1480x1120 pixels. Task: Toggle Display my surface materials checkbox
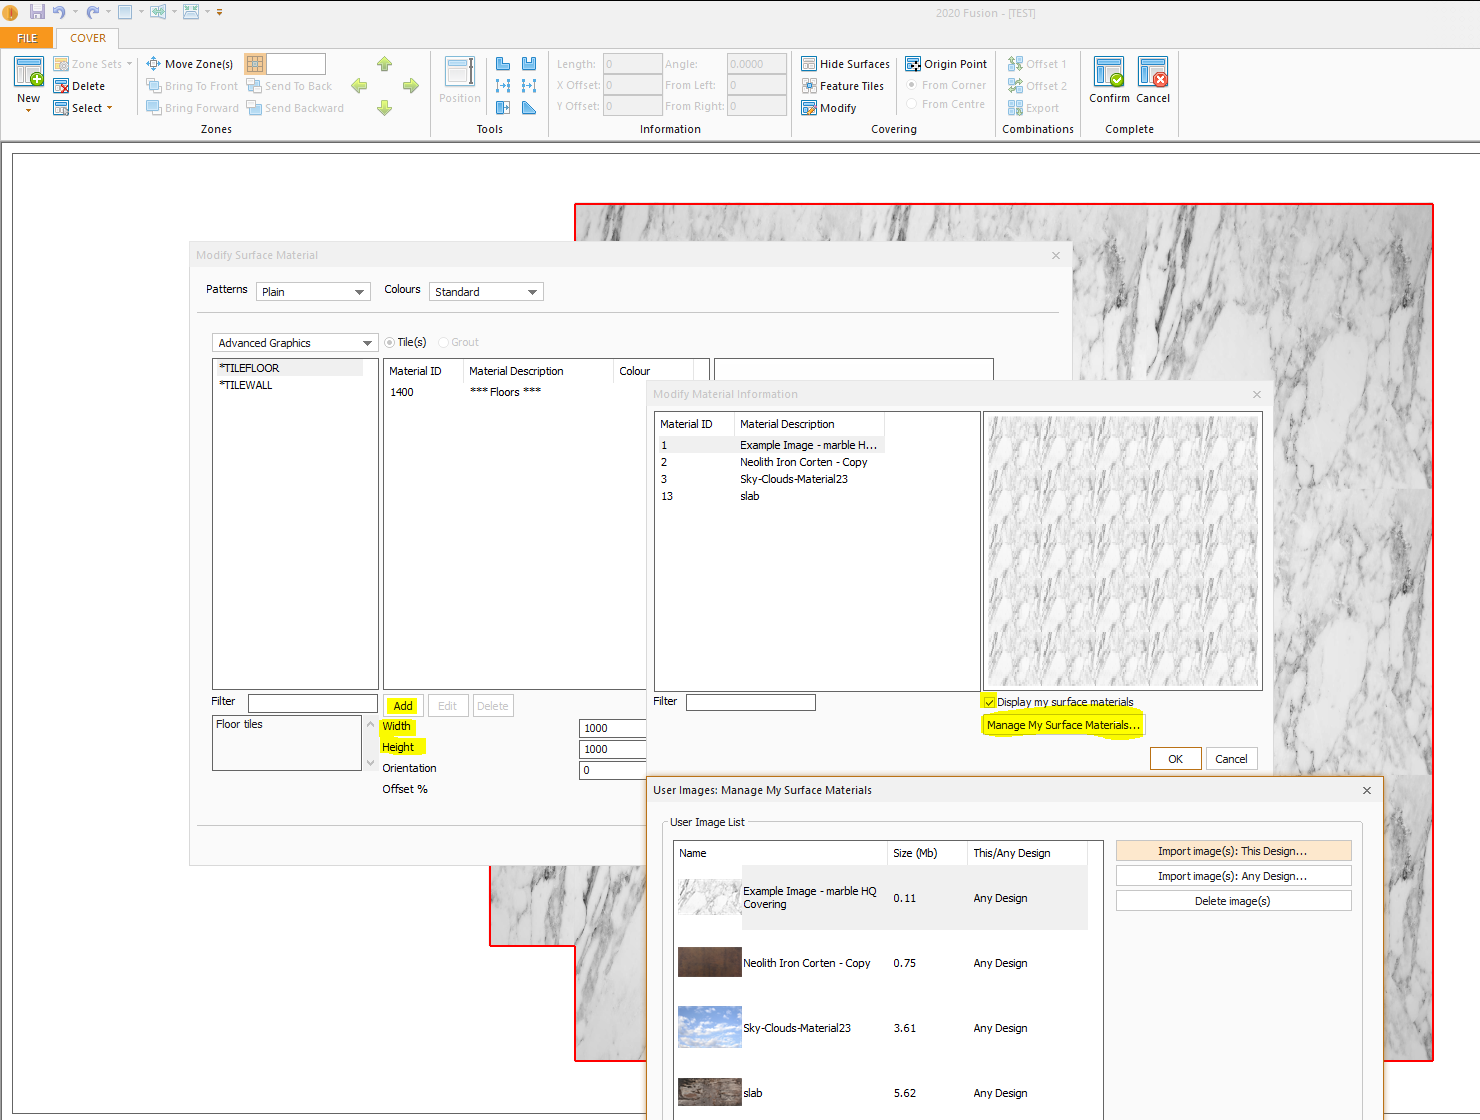point(989,702)
